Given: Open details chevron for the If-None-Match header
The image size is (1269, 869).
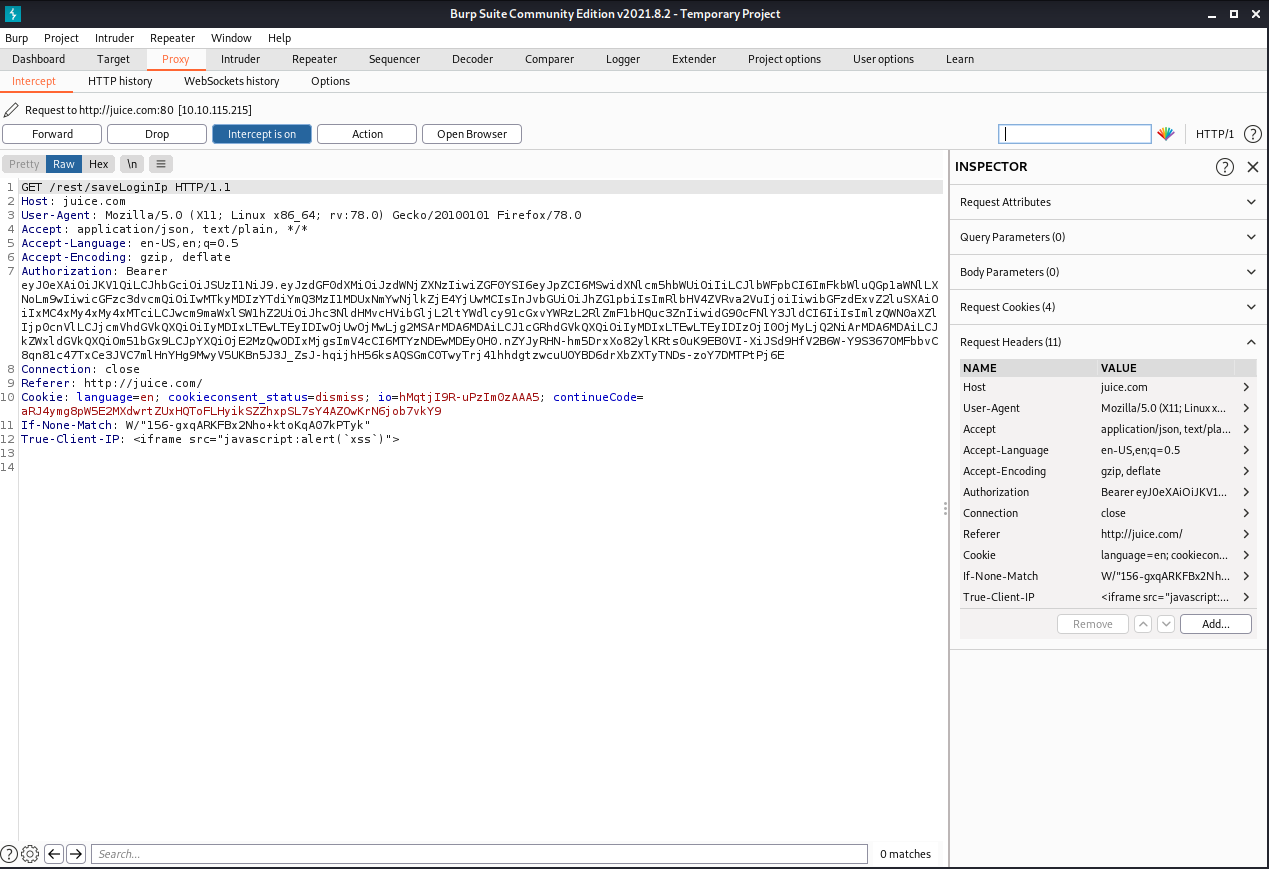Looking at the screenshot, I should point(1246,576).
